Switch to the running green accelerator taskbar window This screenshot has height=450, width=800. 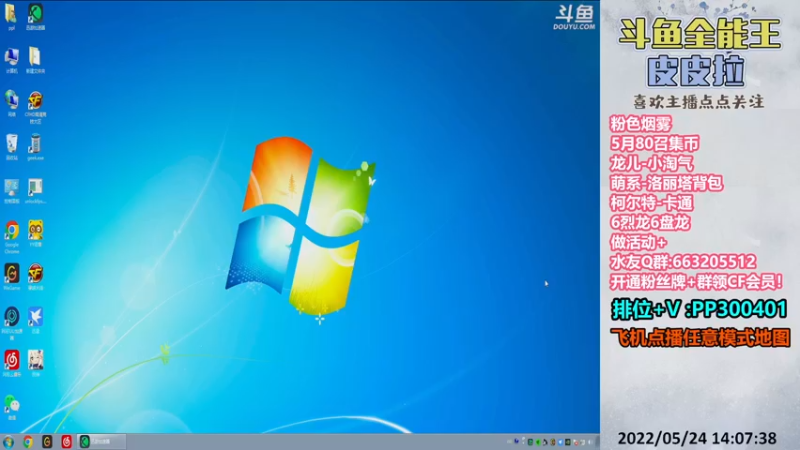[101, 442]
